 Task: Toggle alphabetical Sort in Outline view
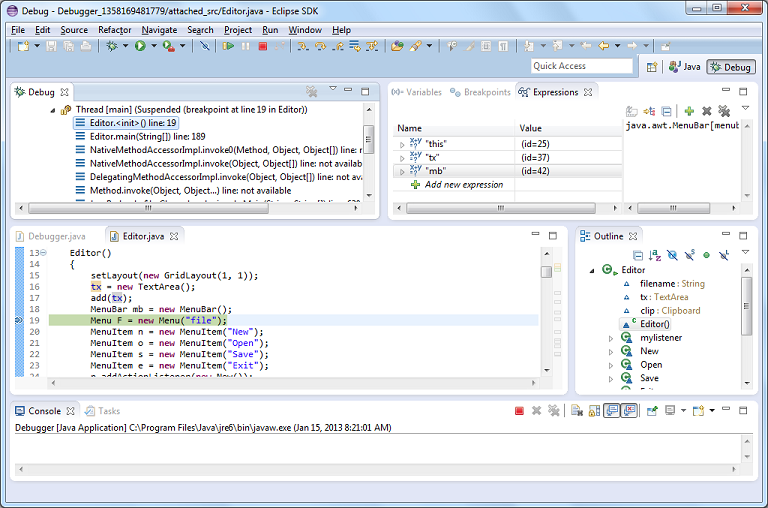655,255
